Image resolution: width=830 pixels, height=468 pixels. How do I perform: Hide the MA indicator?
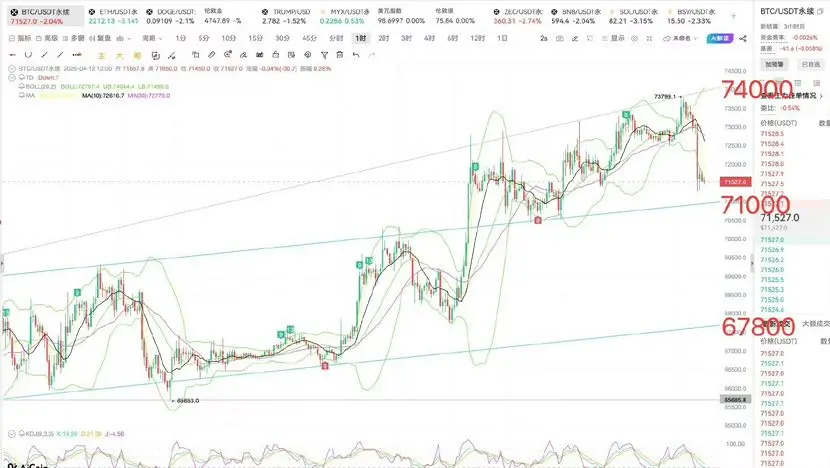click(22, 96)
